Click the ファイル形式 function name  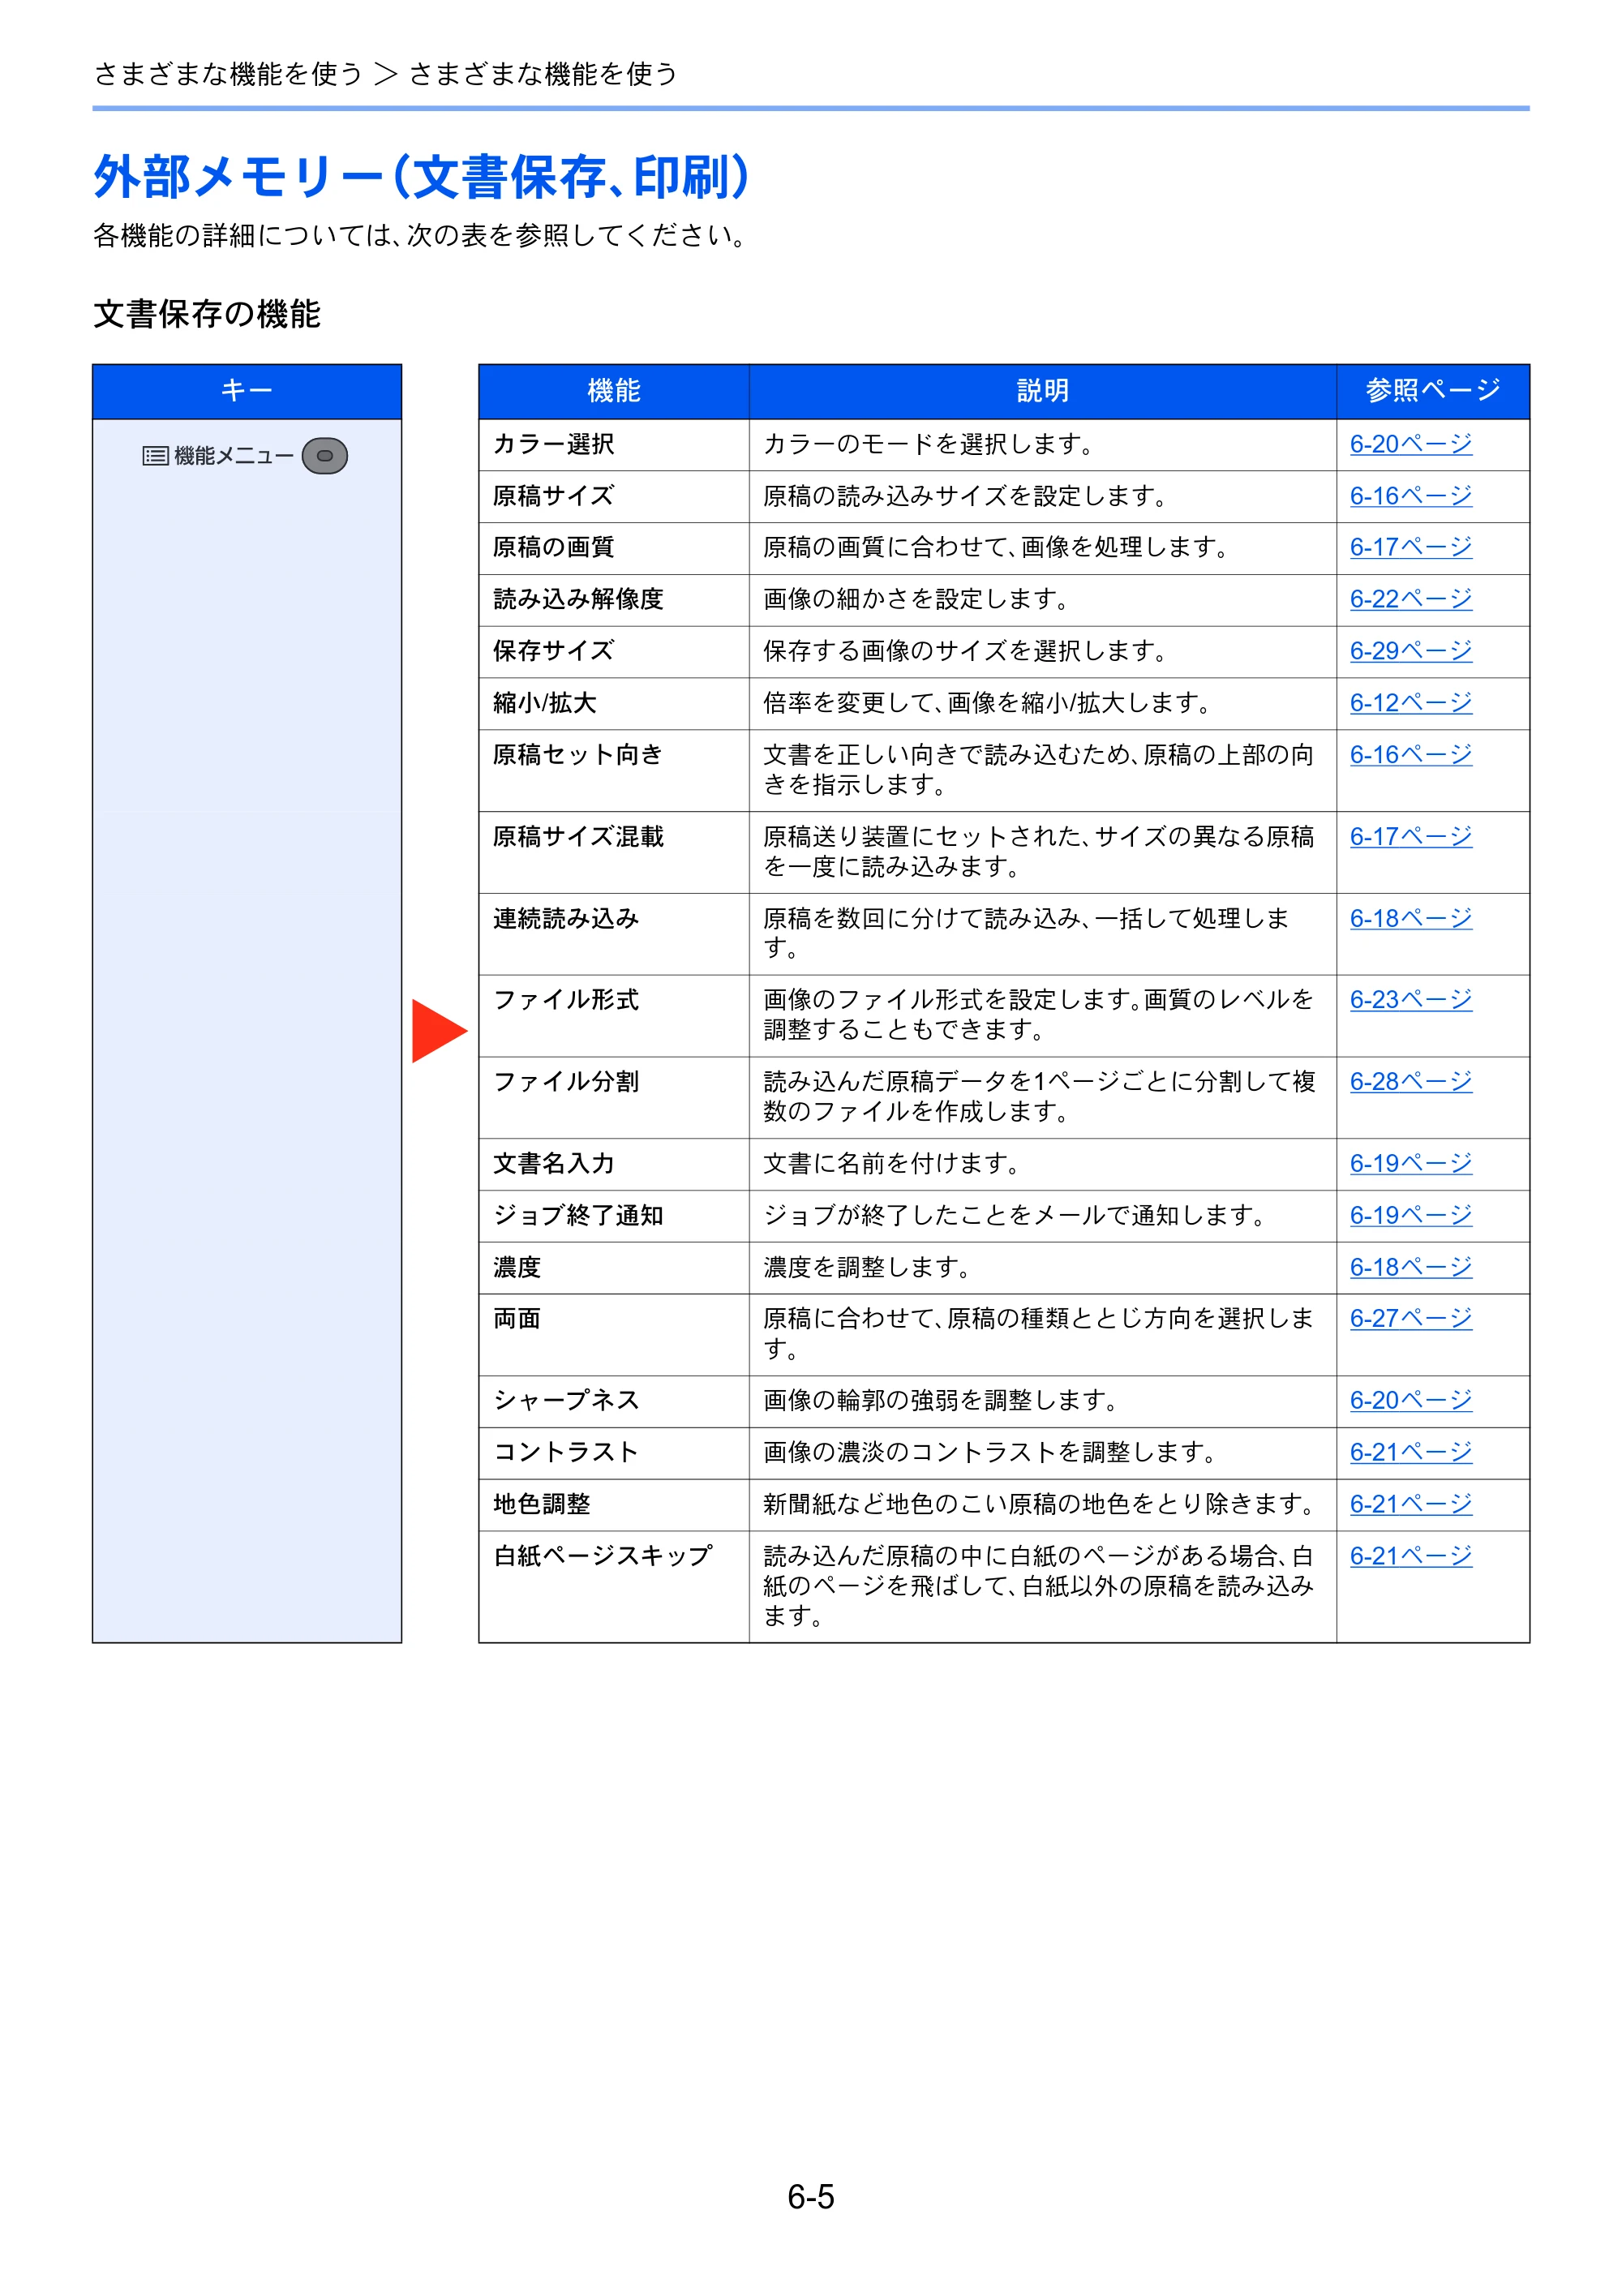(x=566, y=1000)
